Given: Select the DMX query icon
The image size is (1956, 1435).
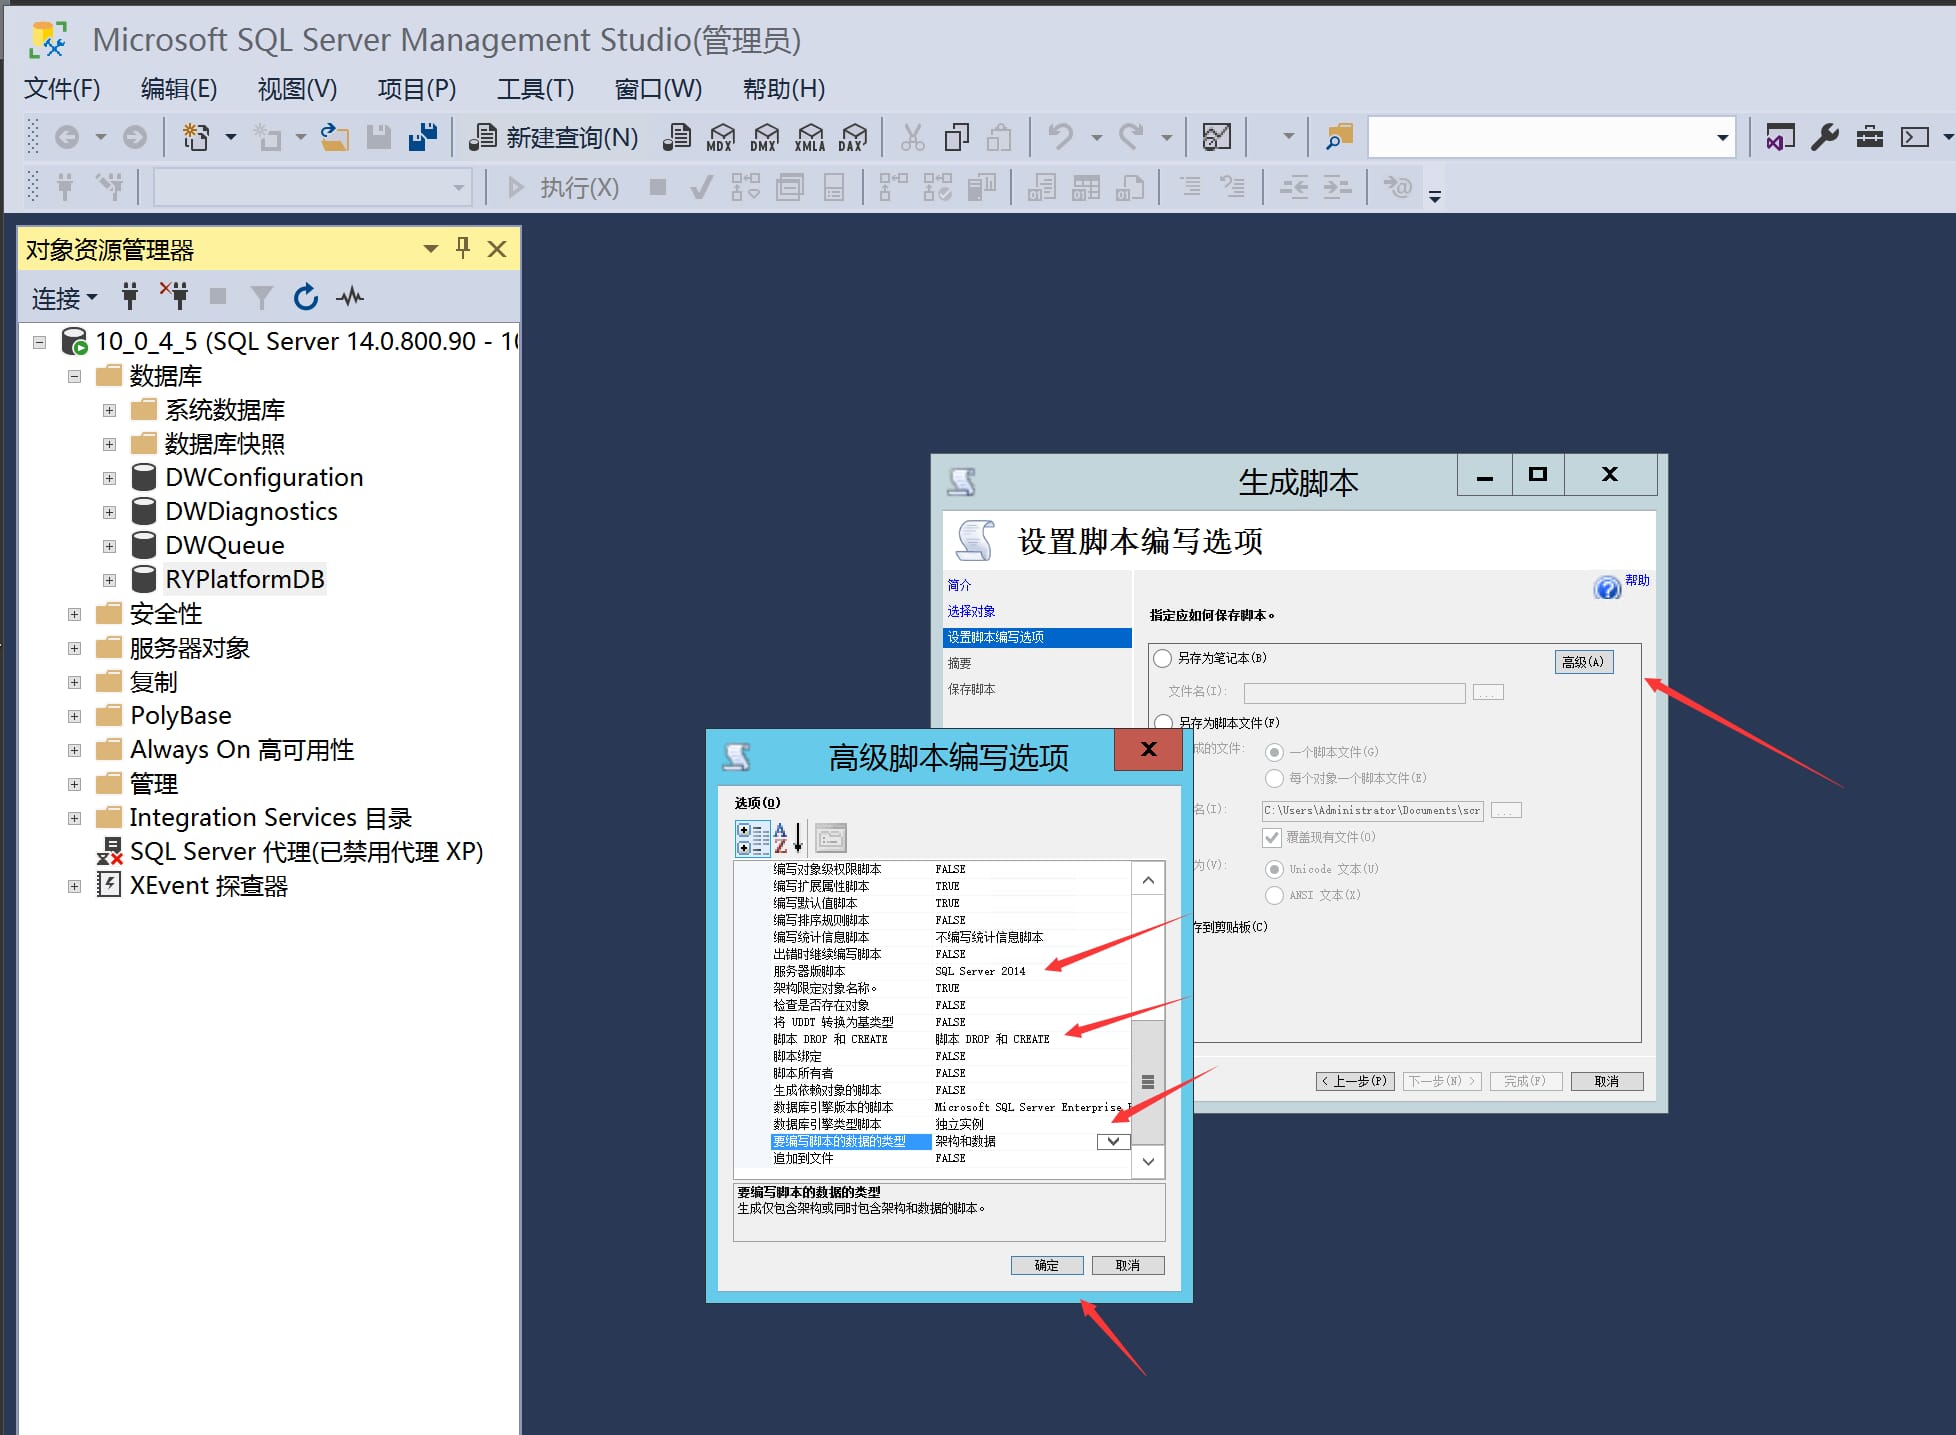Looking at the screenshot, I should tap(765, 137).
